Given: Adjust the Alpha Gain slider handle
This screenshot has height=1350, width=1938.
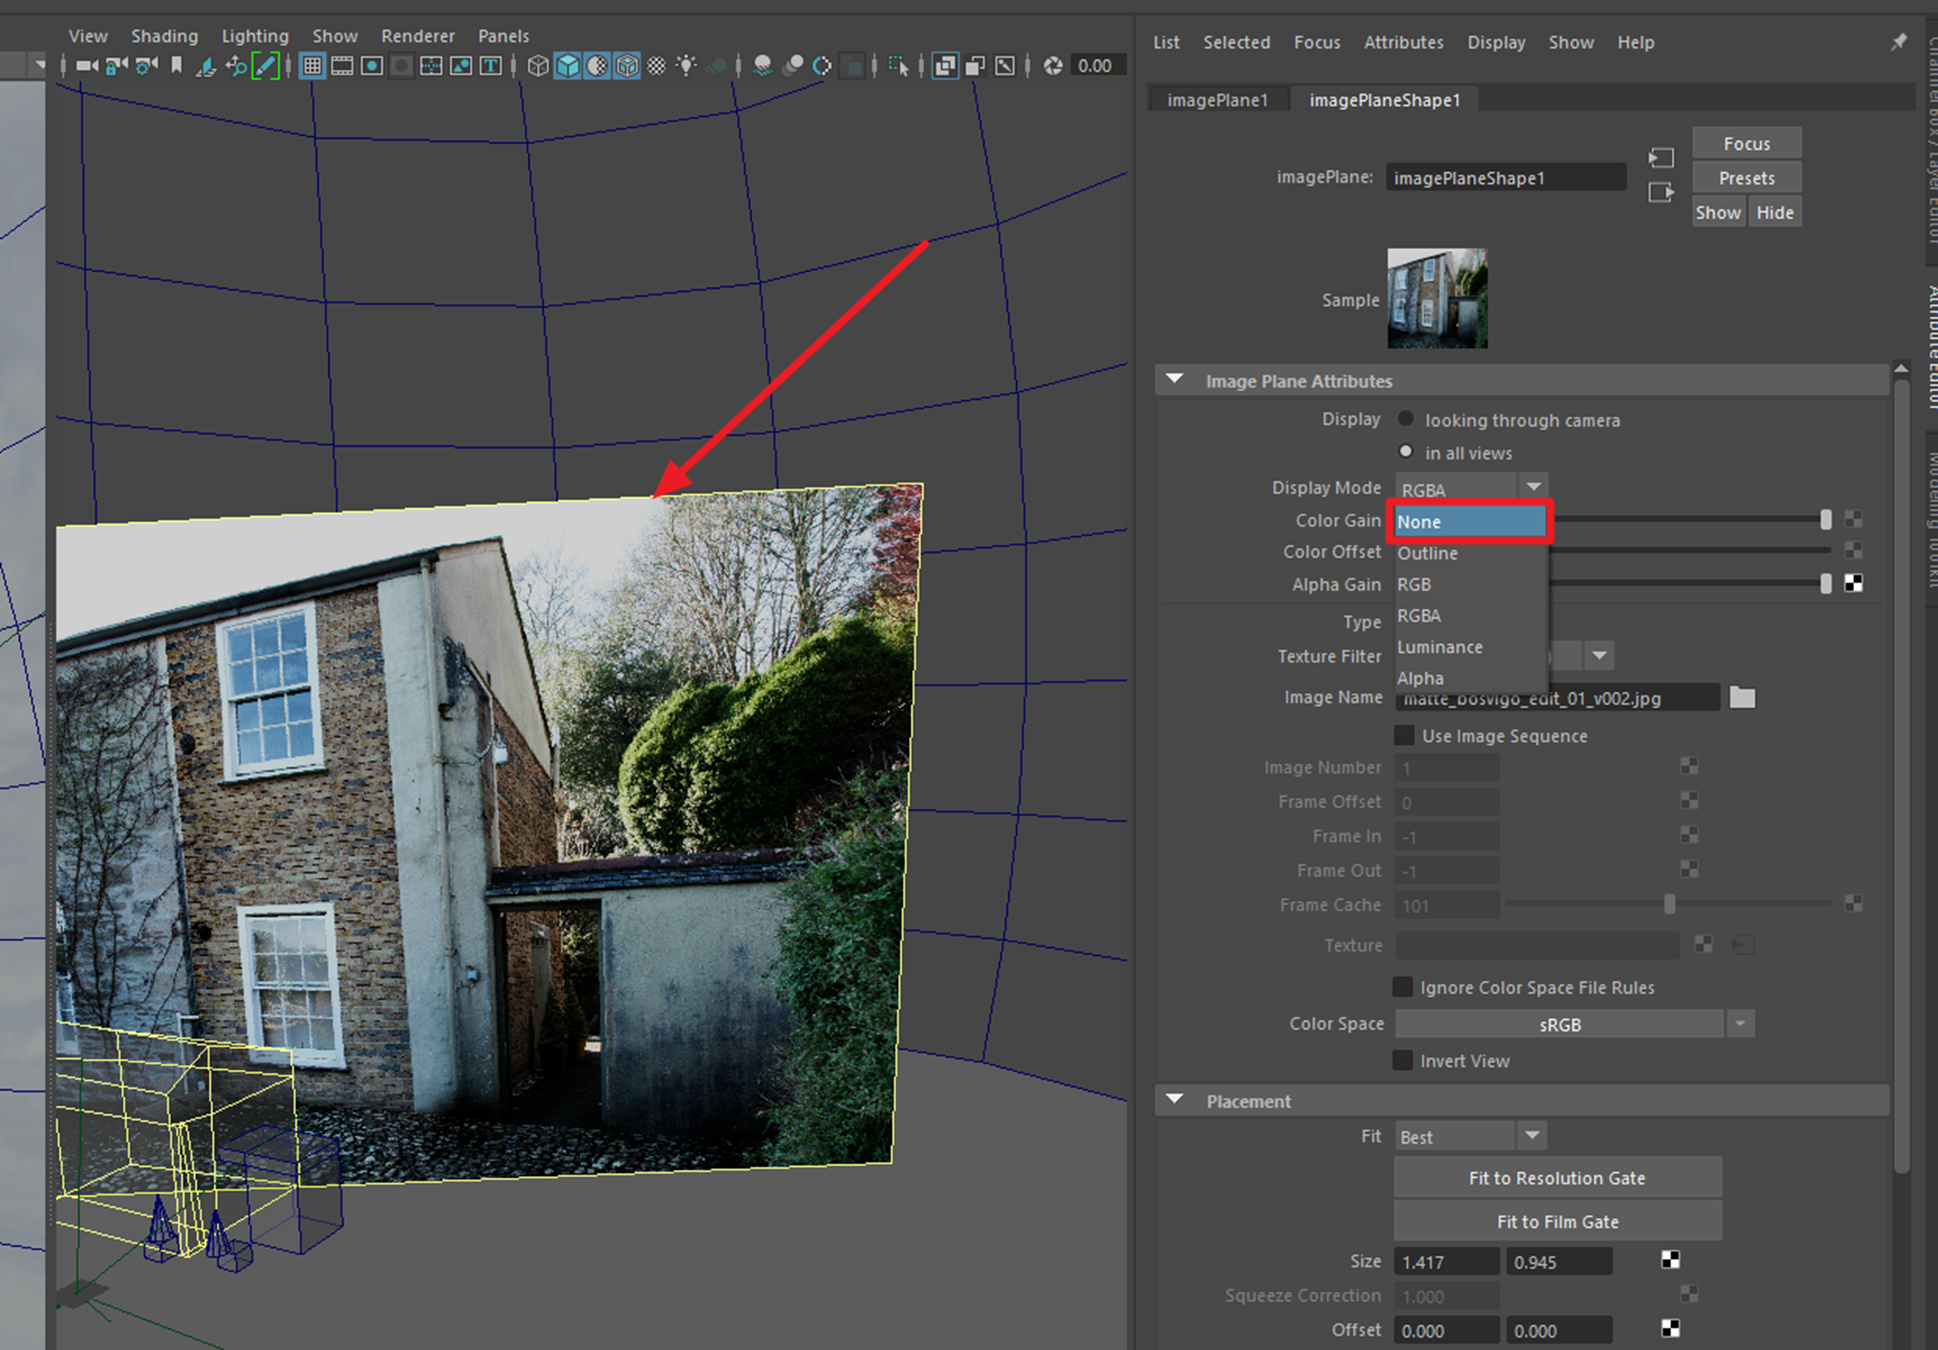Looking at the screenshot, I should 1825,584.
